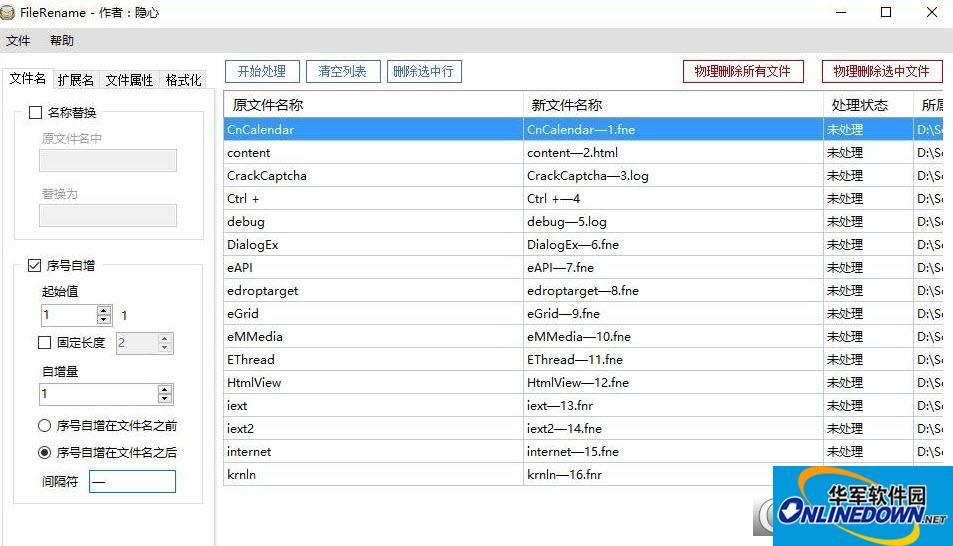Open the 文件 menu

(18, 41)
